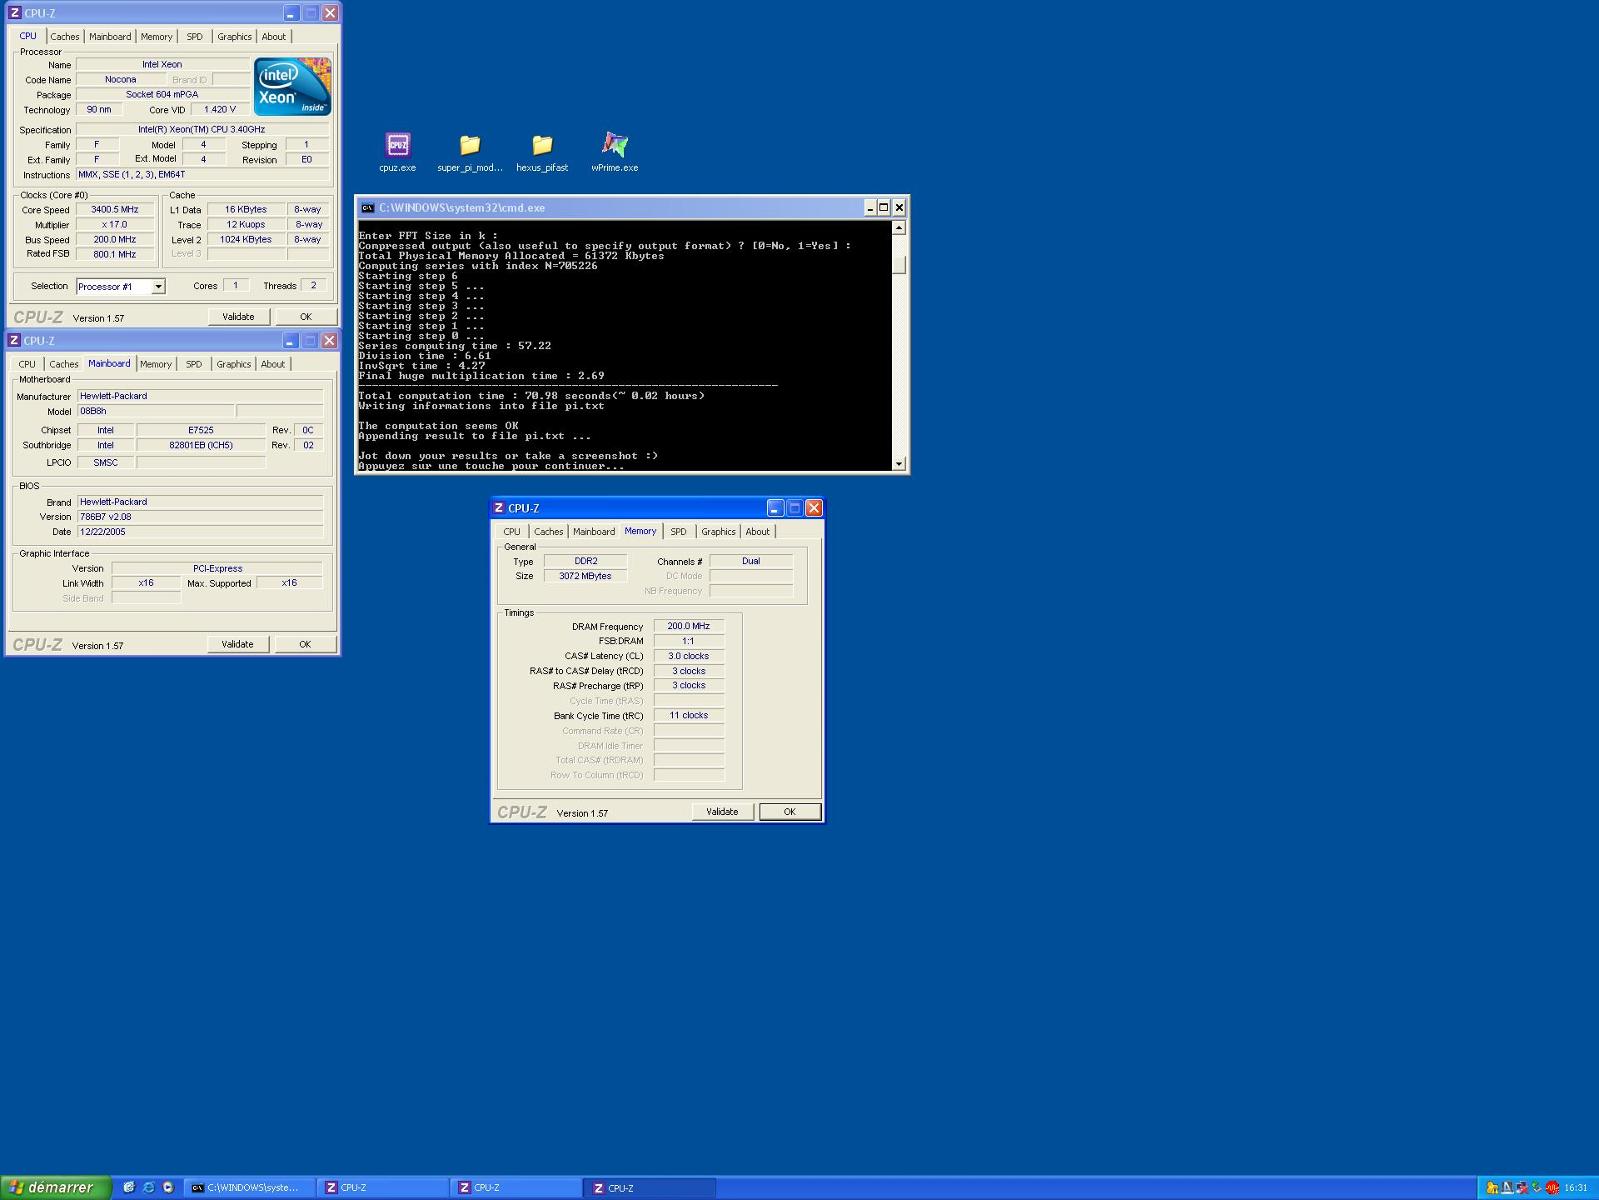Screen dimensions: 1599x1200
Task: Click the white letter A tray icon
Action: pyautogui.click(x=1507, y=1188)
